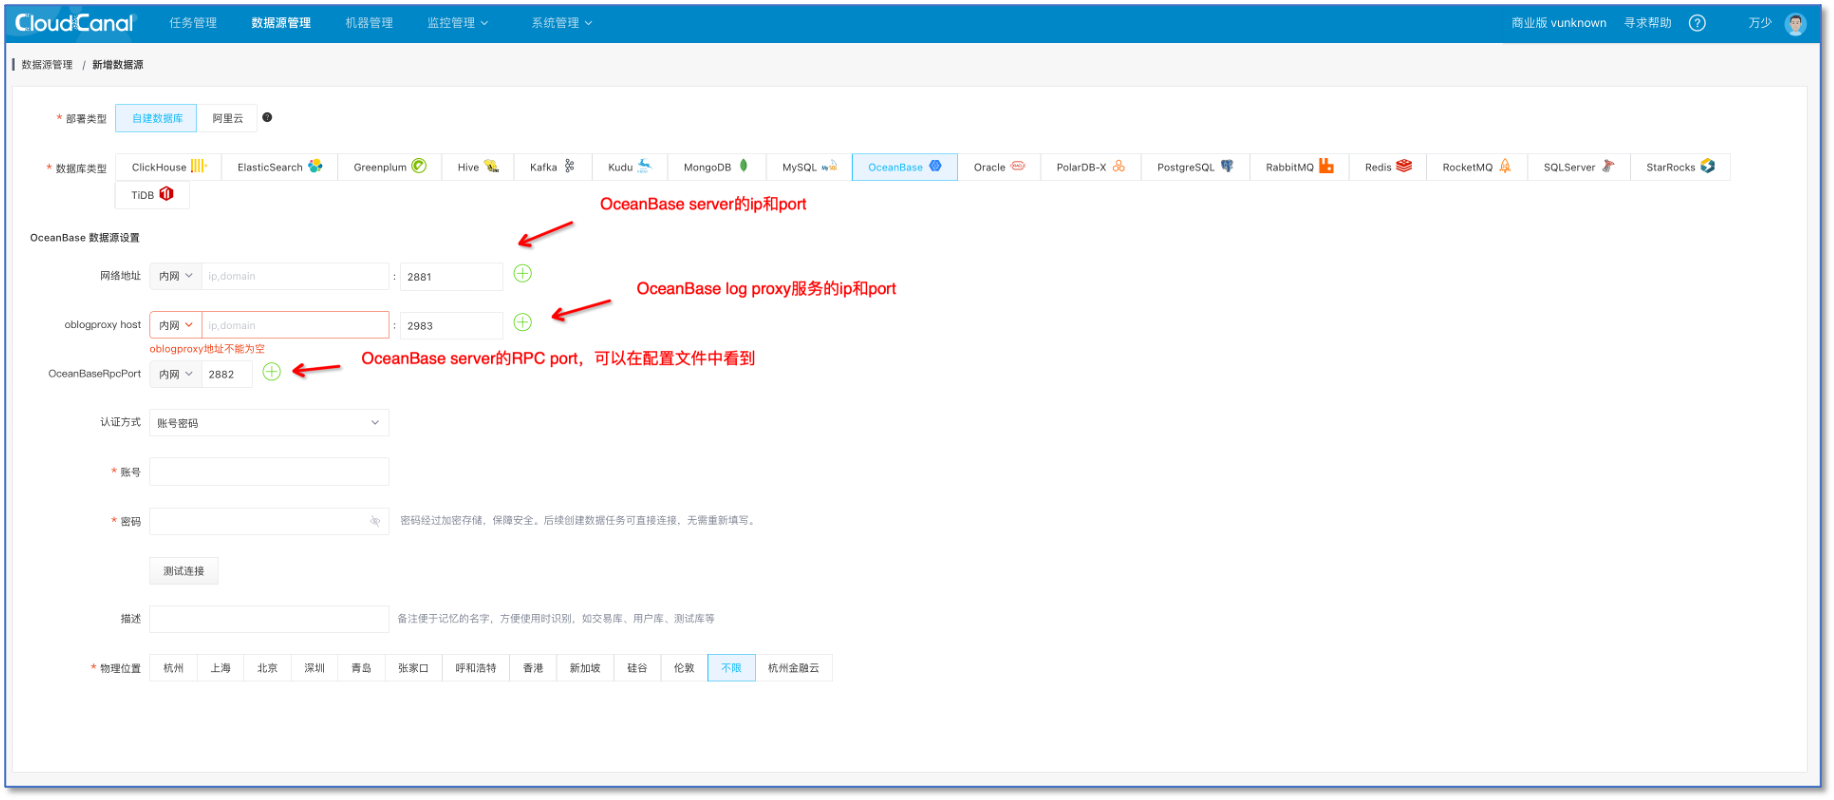1834x800 pixels.
Task: Expand 系统管理 menu
Action: [x=562, y=23]
